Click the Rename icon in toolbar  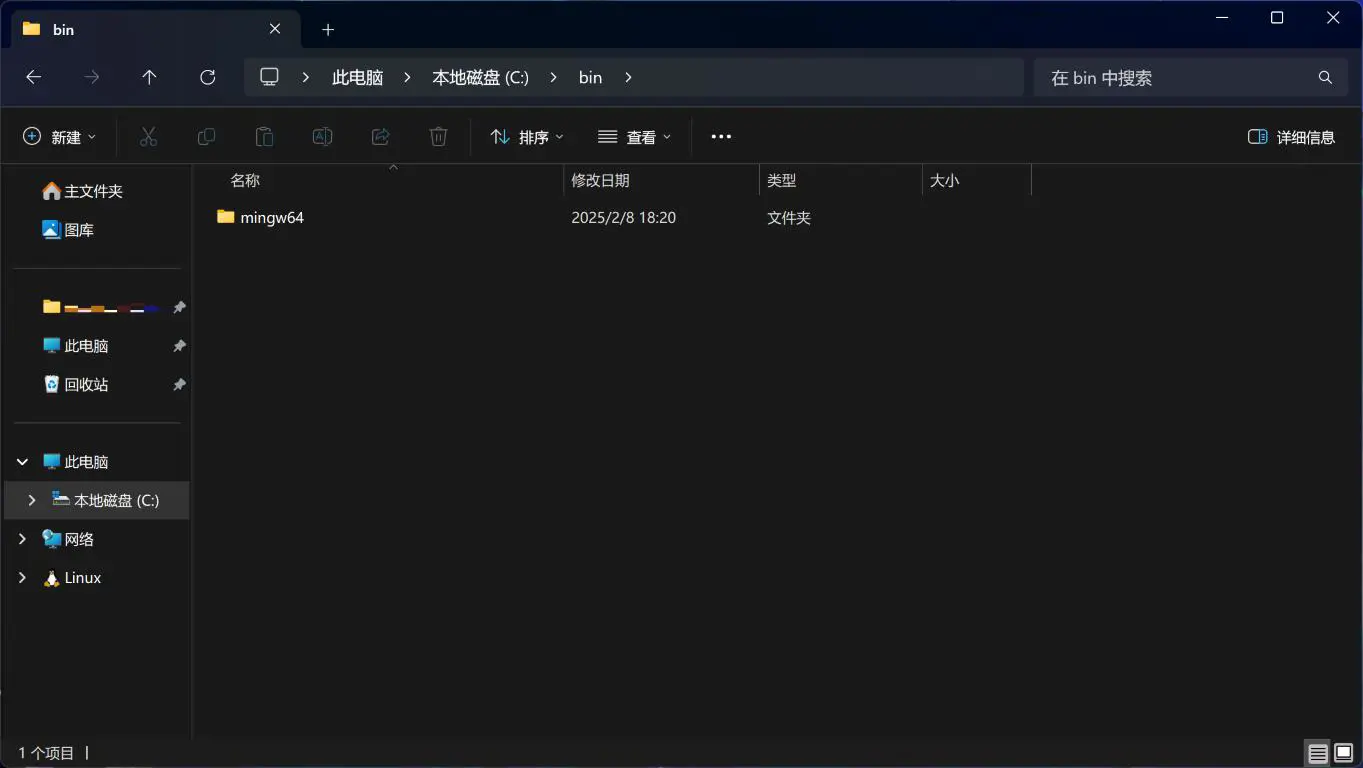[x=322, y=137]
